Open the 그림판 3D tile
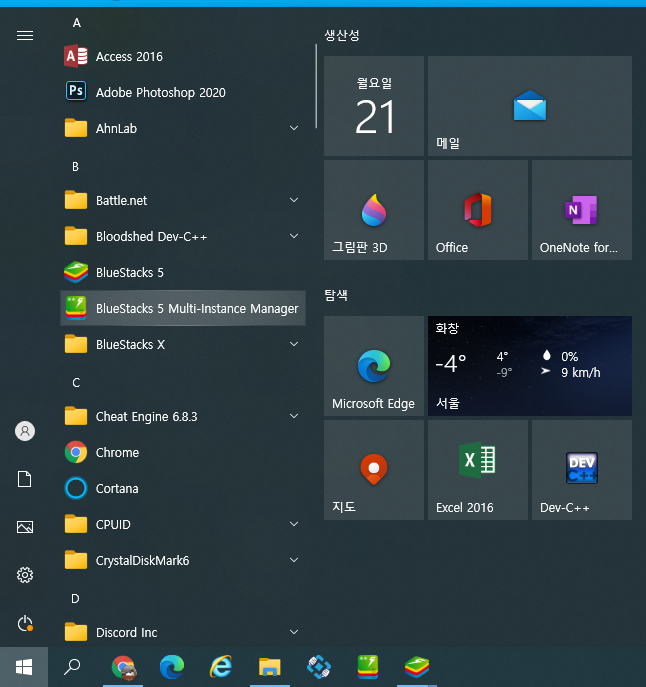 pos(374,210)
